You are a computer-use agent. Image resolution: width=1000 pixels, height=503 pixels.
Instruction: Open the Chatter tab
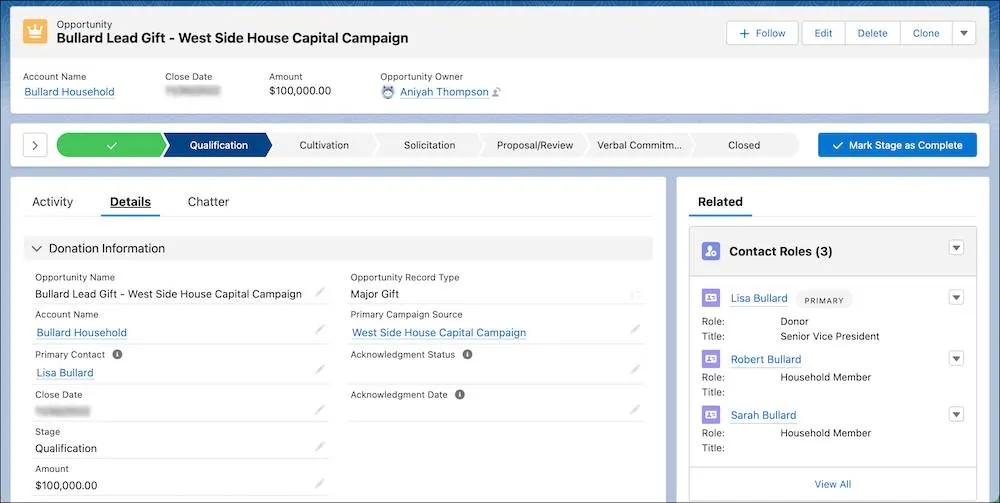(x=209, y=202)
